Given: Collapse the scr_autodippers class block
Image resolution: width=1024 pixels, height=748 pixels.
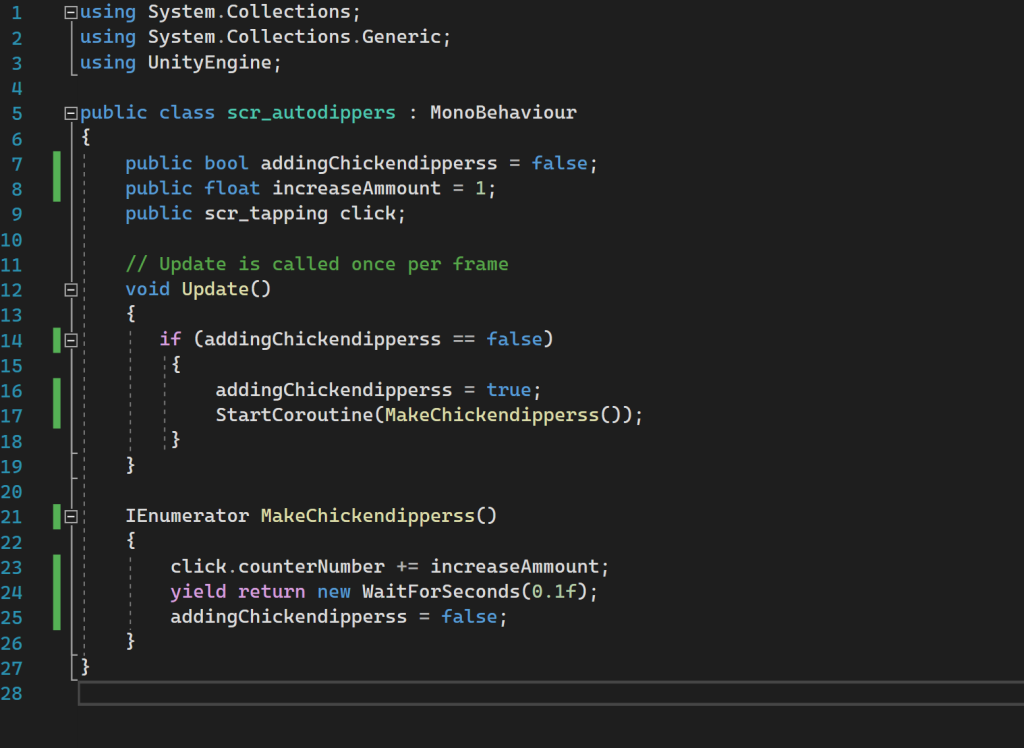Looking at the screenshot, I should [x=70, y=113].
